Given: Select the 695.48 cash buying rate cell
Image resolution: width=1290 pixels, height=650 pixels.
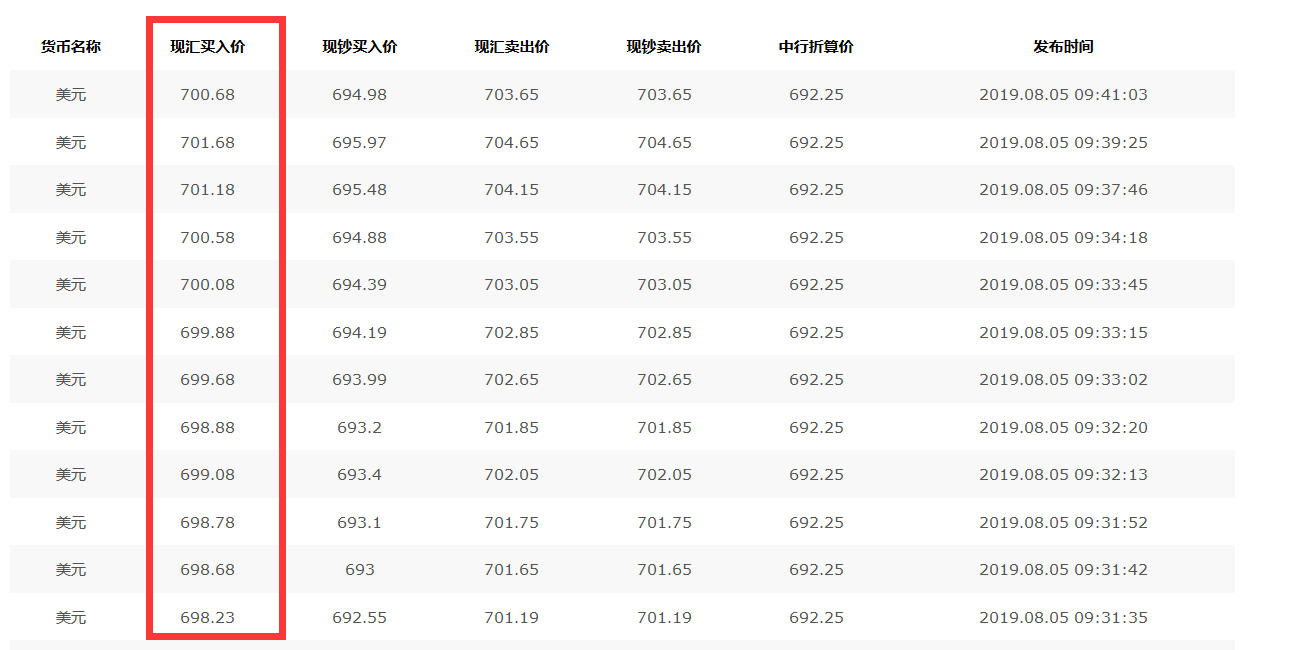Looking at the screenshot, I should tap(359, 190).
